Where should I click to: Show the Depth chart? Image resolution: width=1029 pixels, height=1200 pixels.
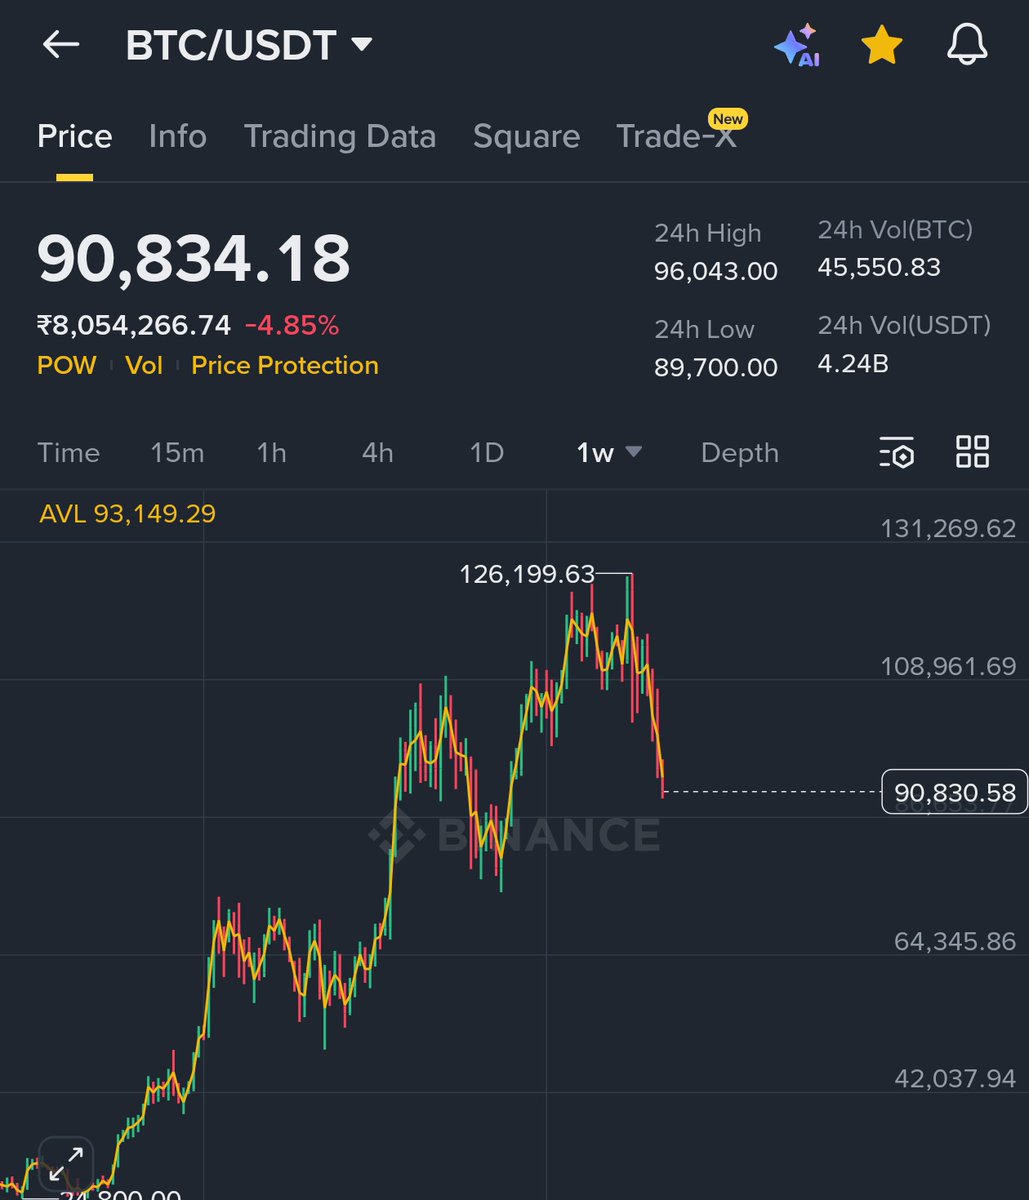pos(739,453)
